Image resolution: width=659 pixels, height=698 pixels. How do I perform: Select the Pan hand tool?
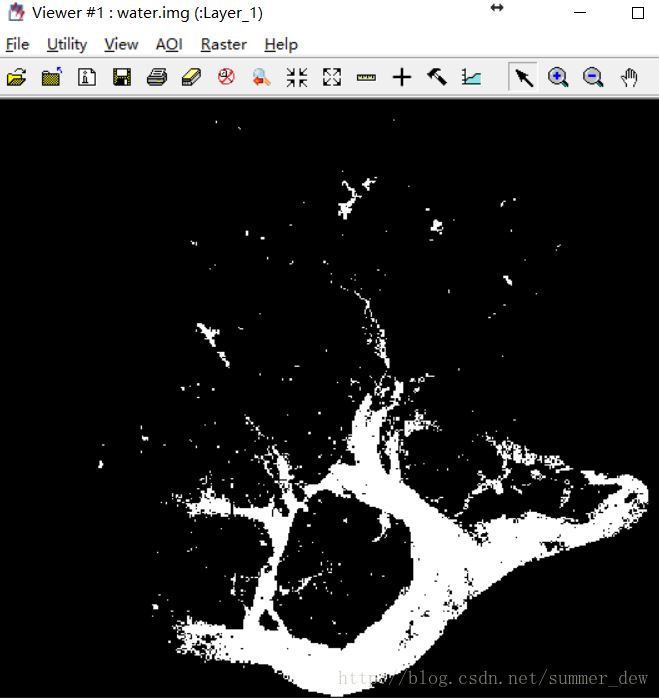pyautogui.click(x=629, y=78)
